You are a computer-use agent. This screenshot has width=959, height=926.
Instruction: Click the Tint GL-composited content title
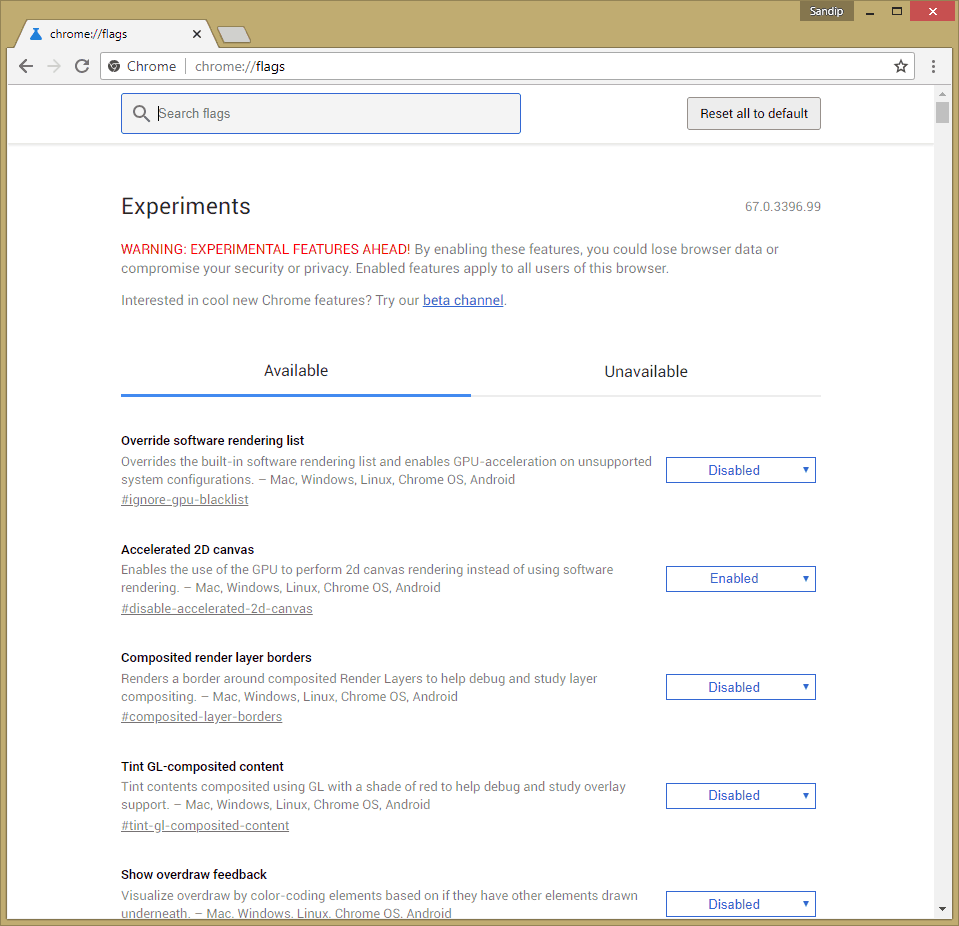point(202,766)
